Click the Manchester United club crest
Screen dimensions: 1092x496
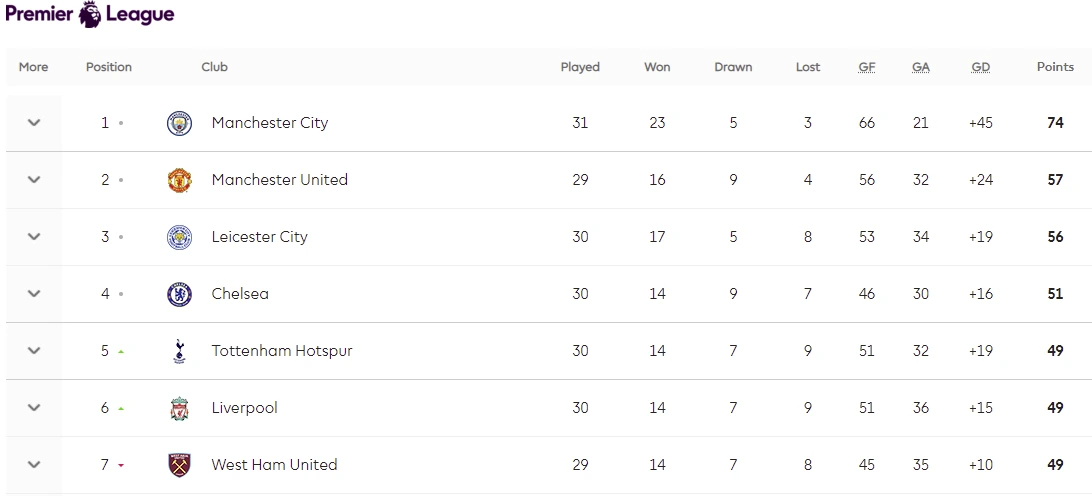click(x=179, y=180)
